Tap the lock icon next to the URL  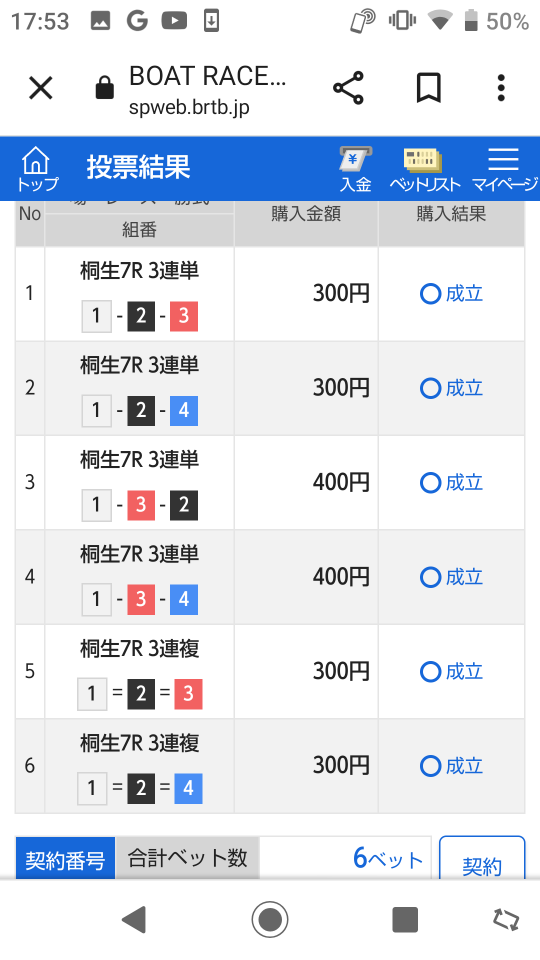105,88
